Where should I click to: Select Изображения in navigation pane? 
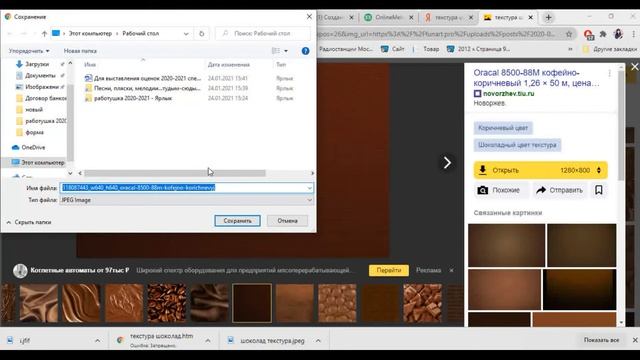point(42,87)
